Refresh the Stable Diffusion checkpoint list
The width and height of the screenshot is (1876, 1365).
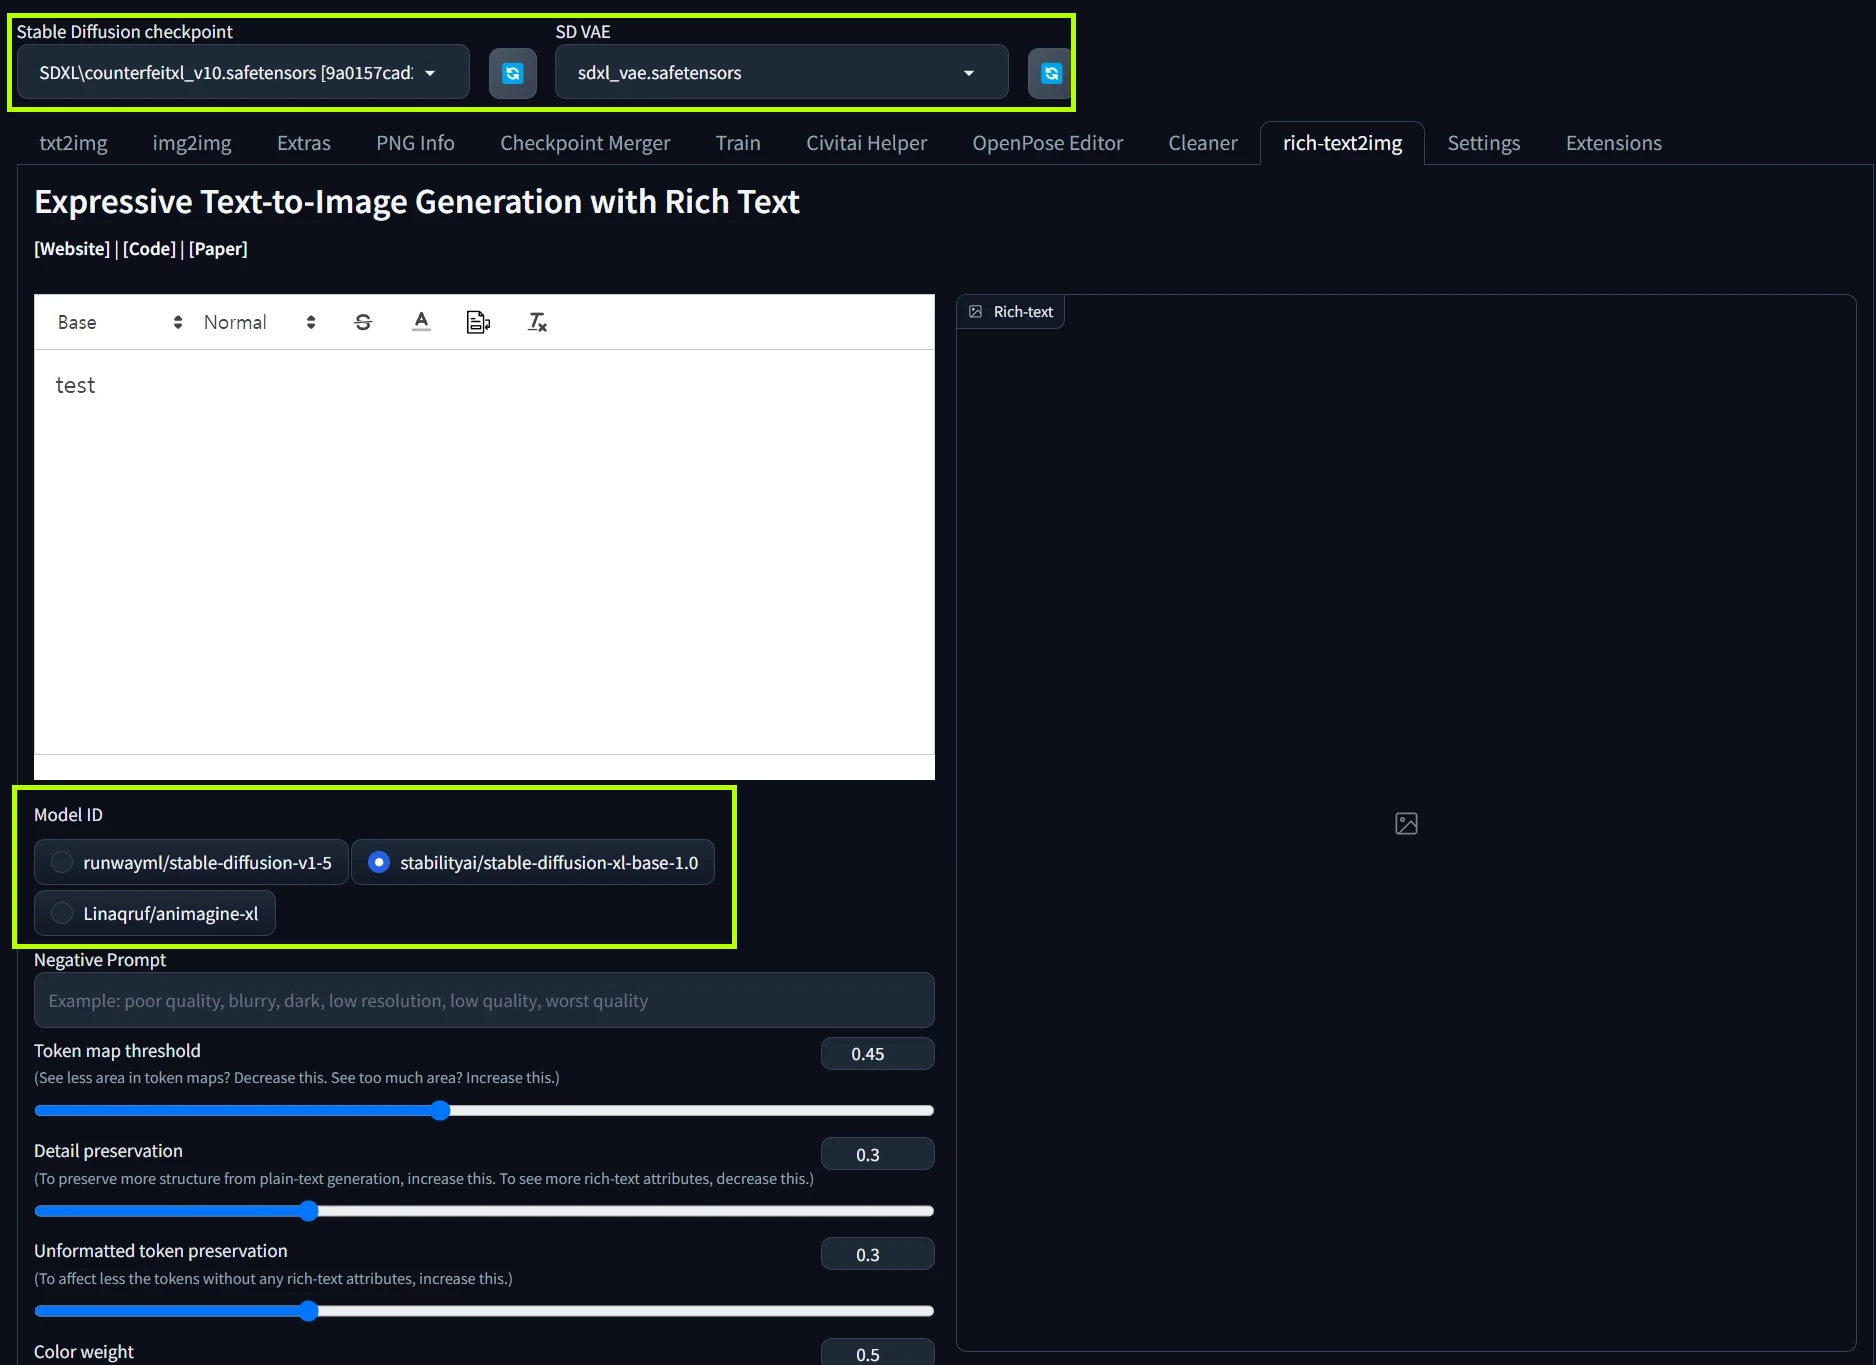511,72
